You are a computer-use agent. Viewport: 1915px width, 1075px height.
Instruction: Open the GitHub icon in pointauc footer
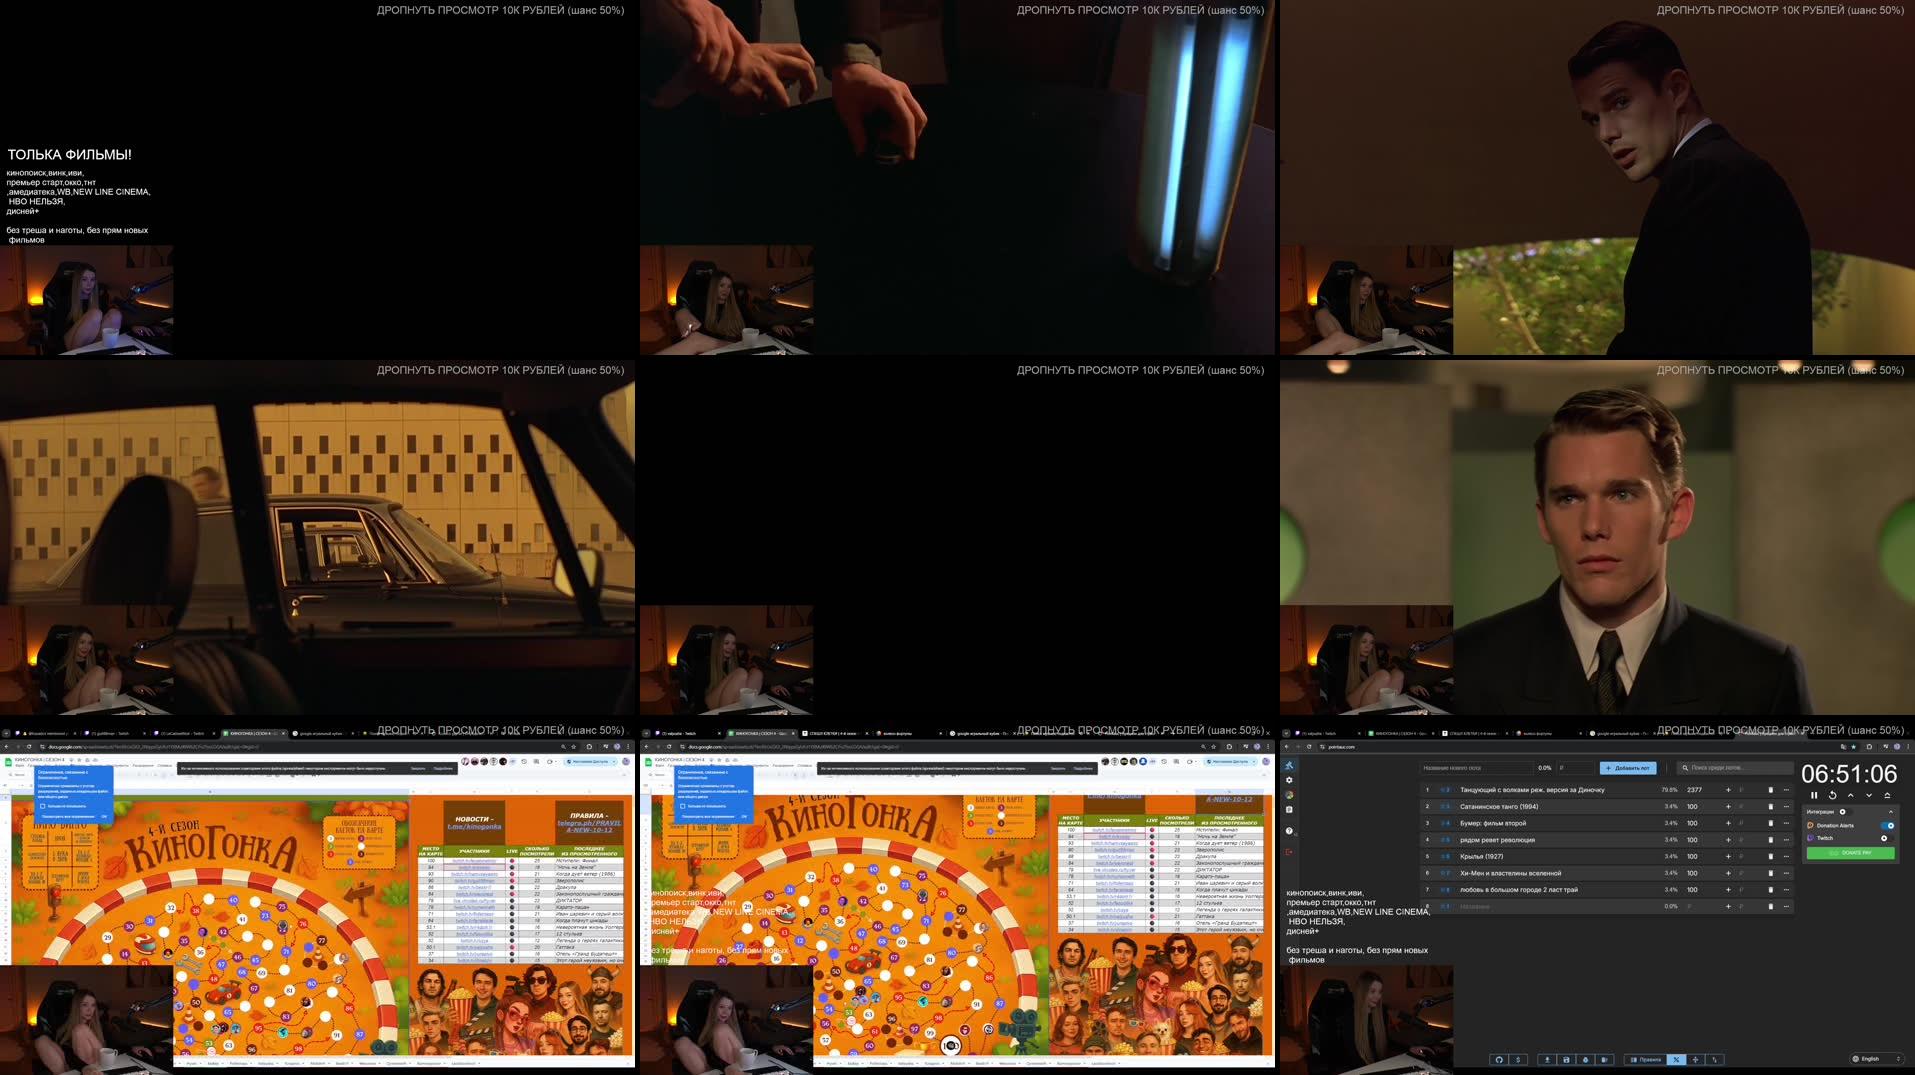tap(1499, 1060)
